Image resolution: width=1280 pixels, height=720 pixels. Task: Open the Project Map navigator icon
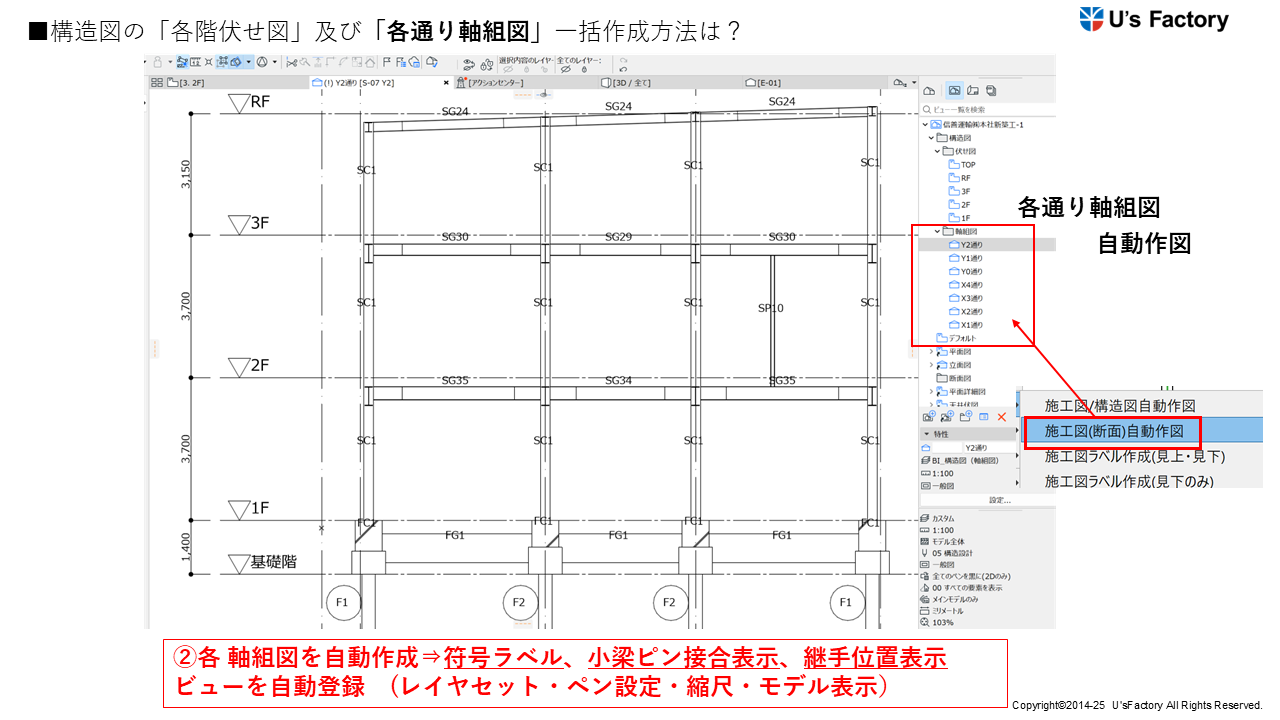click(928, 90)
